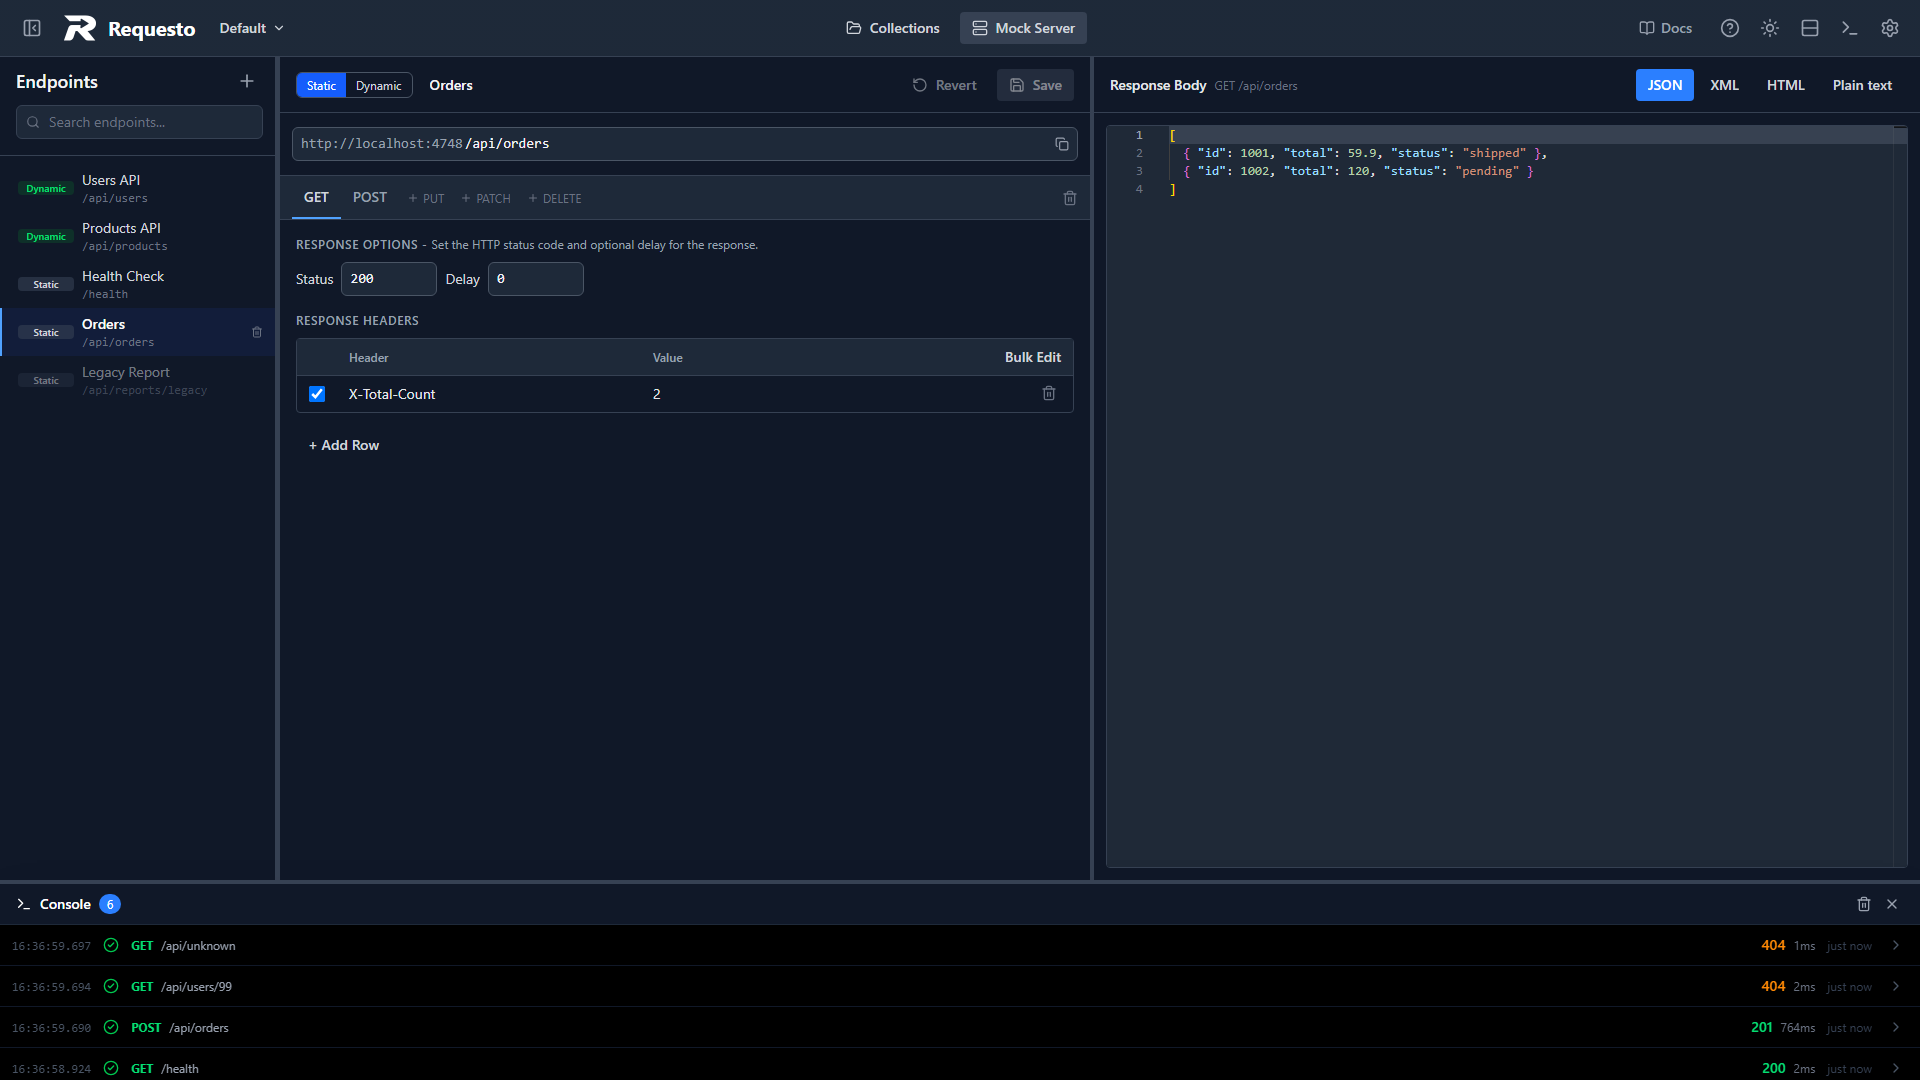This screenshot has width=1920, height=1080.
Task: Click success icon on POST /api/orders log
Action: coord(111,1027)
